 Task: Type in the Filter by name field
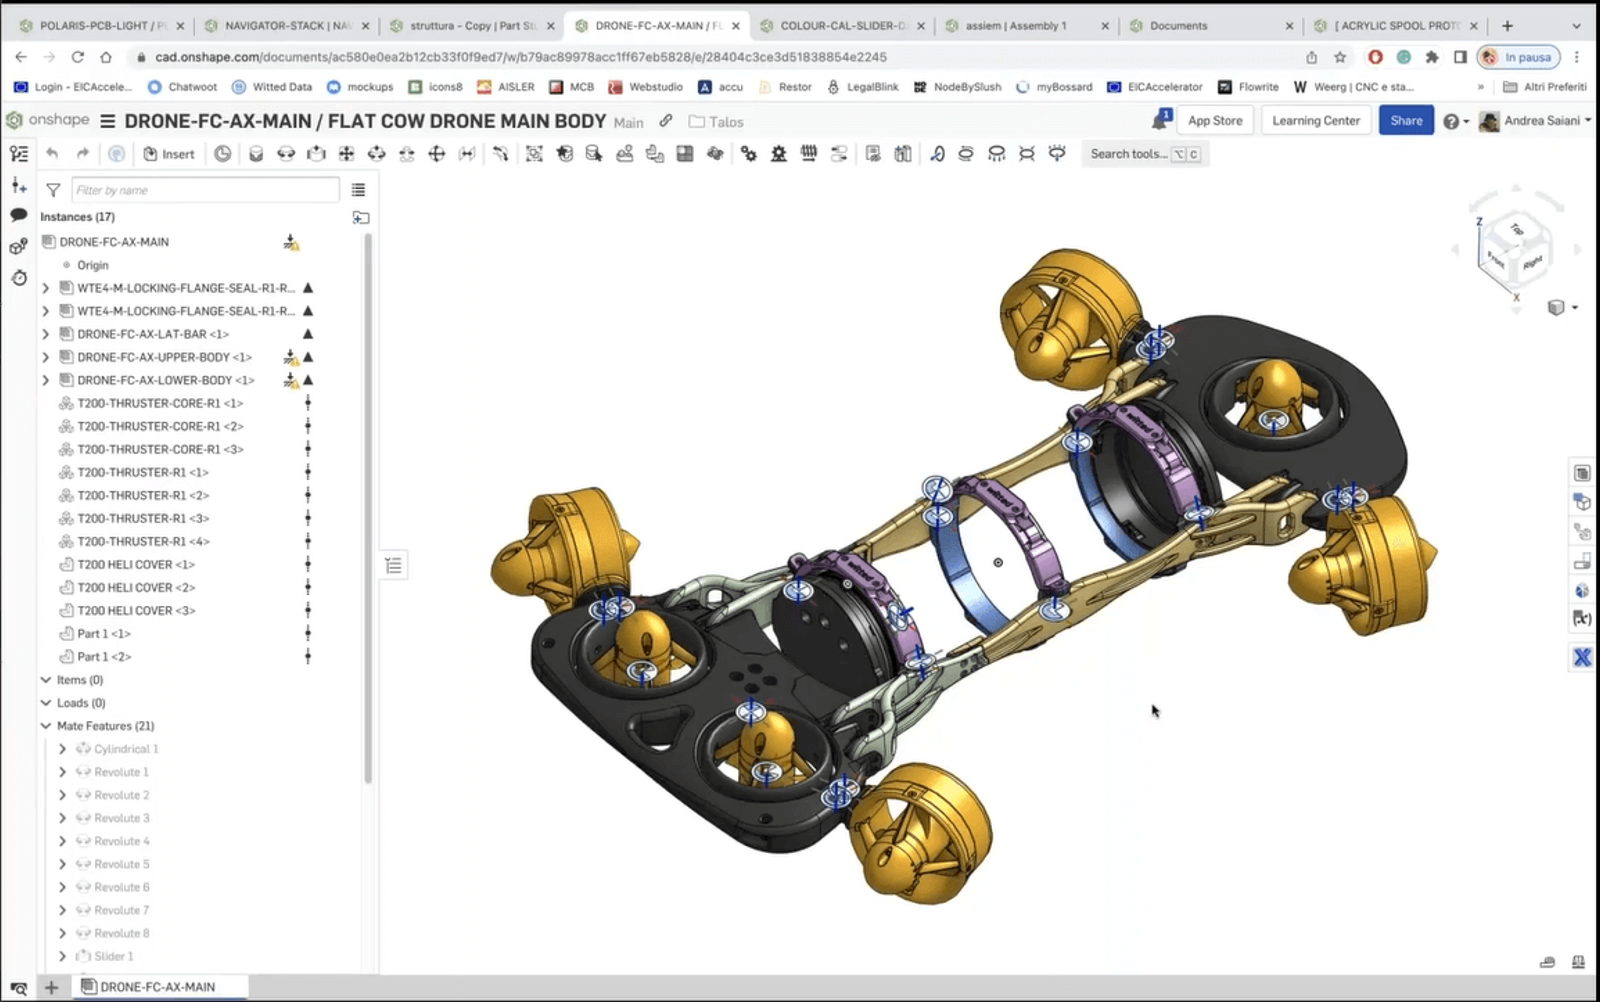[205, 190]
